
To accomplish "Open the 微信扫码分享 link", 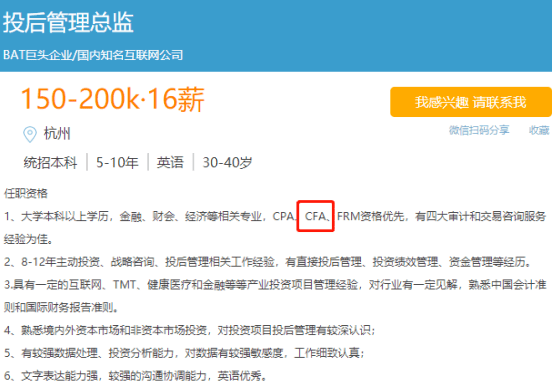I will [x=479, y=130].
